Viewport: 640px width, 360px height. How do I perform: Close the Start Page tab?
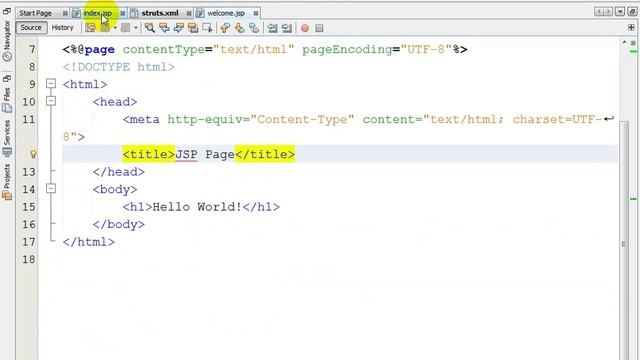pyautogui.click(x=65, y=13)
